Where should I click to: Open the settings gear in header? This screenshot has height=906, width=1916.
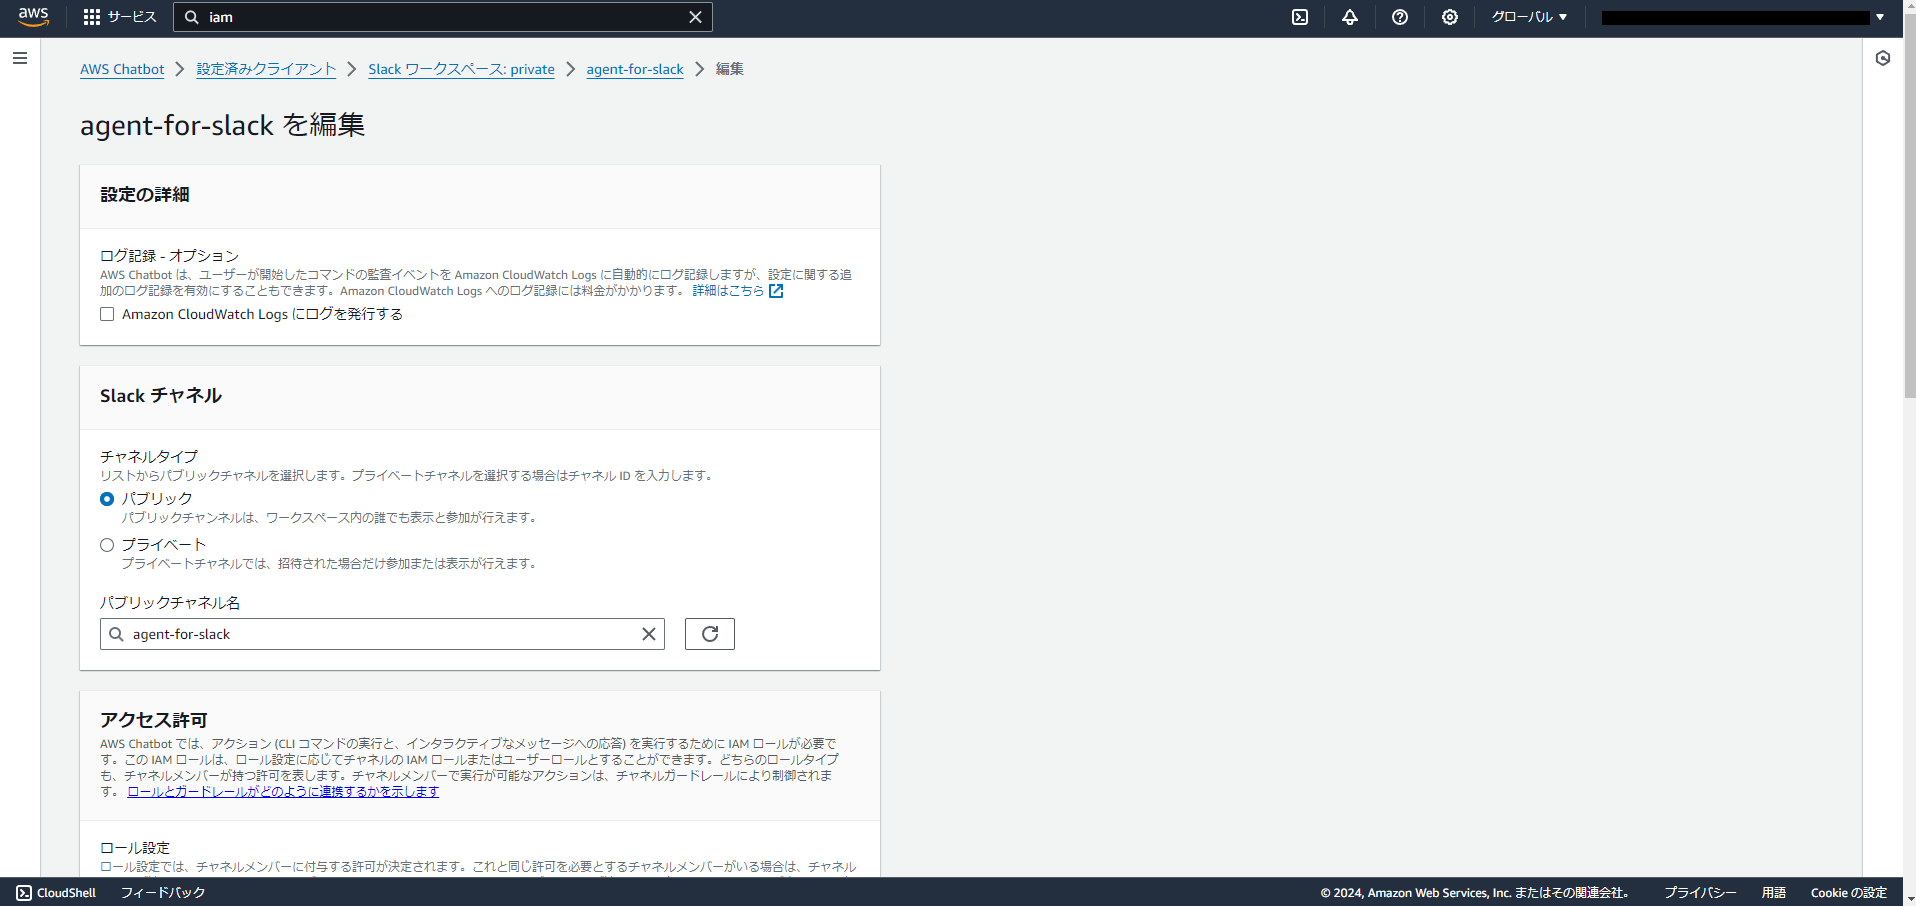click(x=1450, y=17)
